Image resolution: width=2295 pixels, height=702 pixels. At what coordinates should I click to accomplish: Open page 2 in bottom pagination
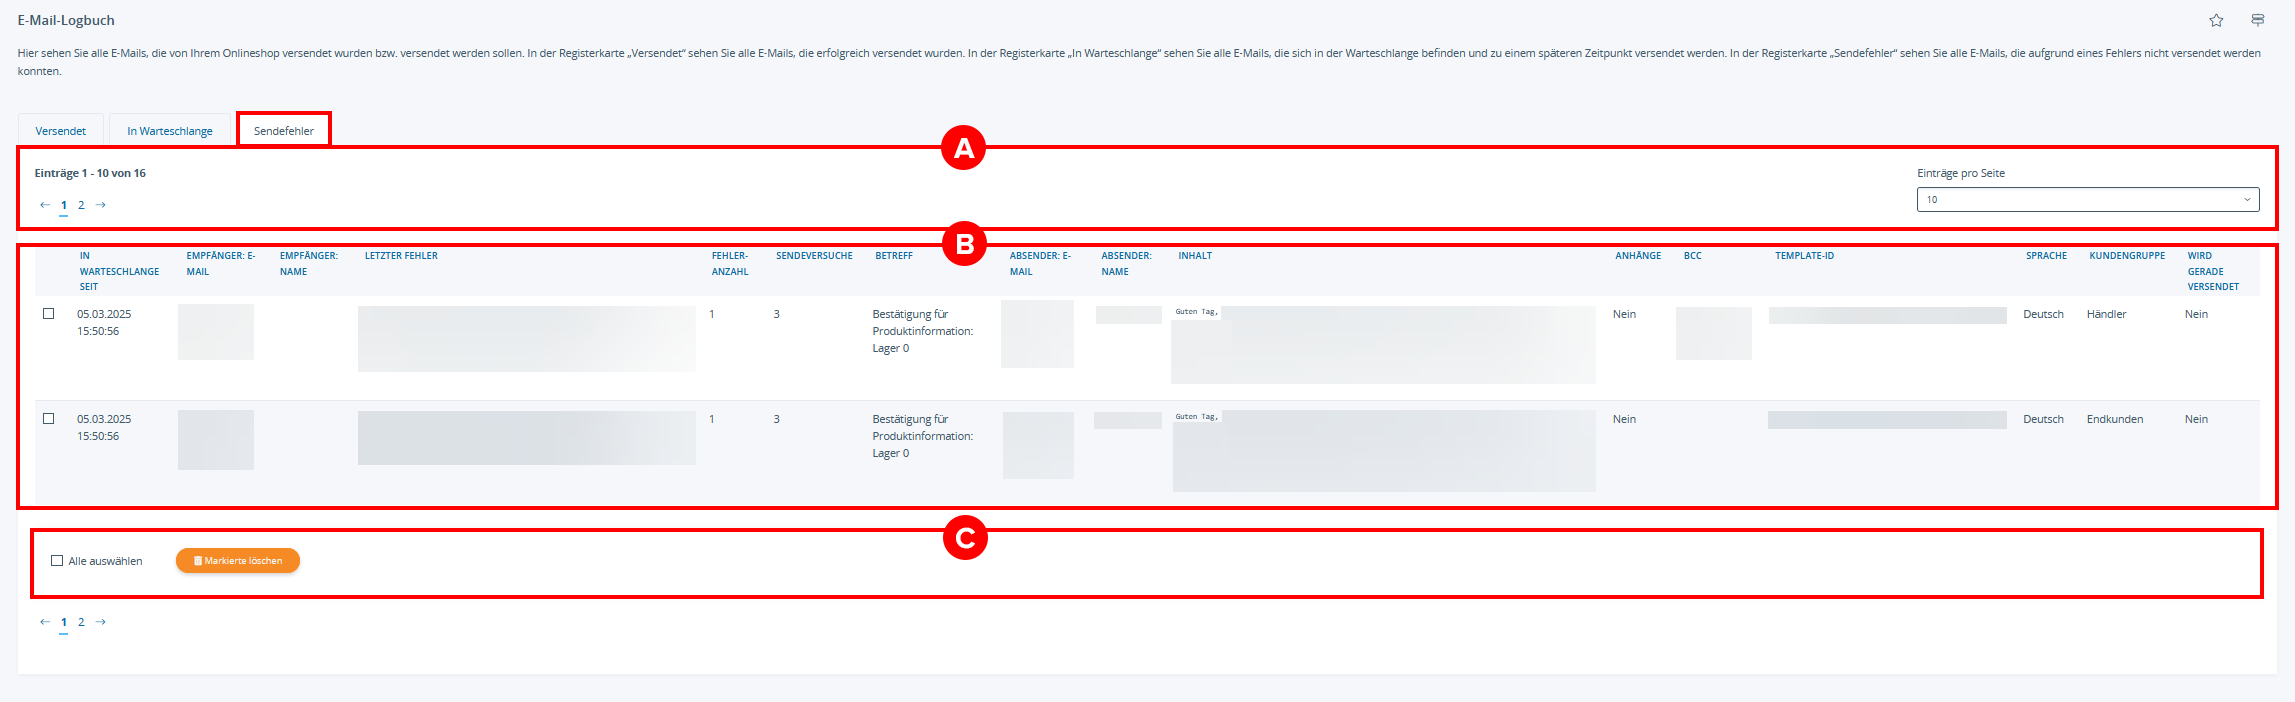81,622
